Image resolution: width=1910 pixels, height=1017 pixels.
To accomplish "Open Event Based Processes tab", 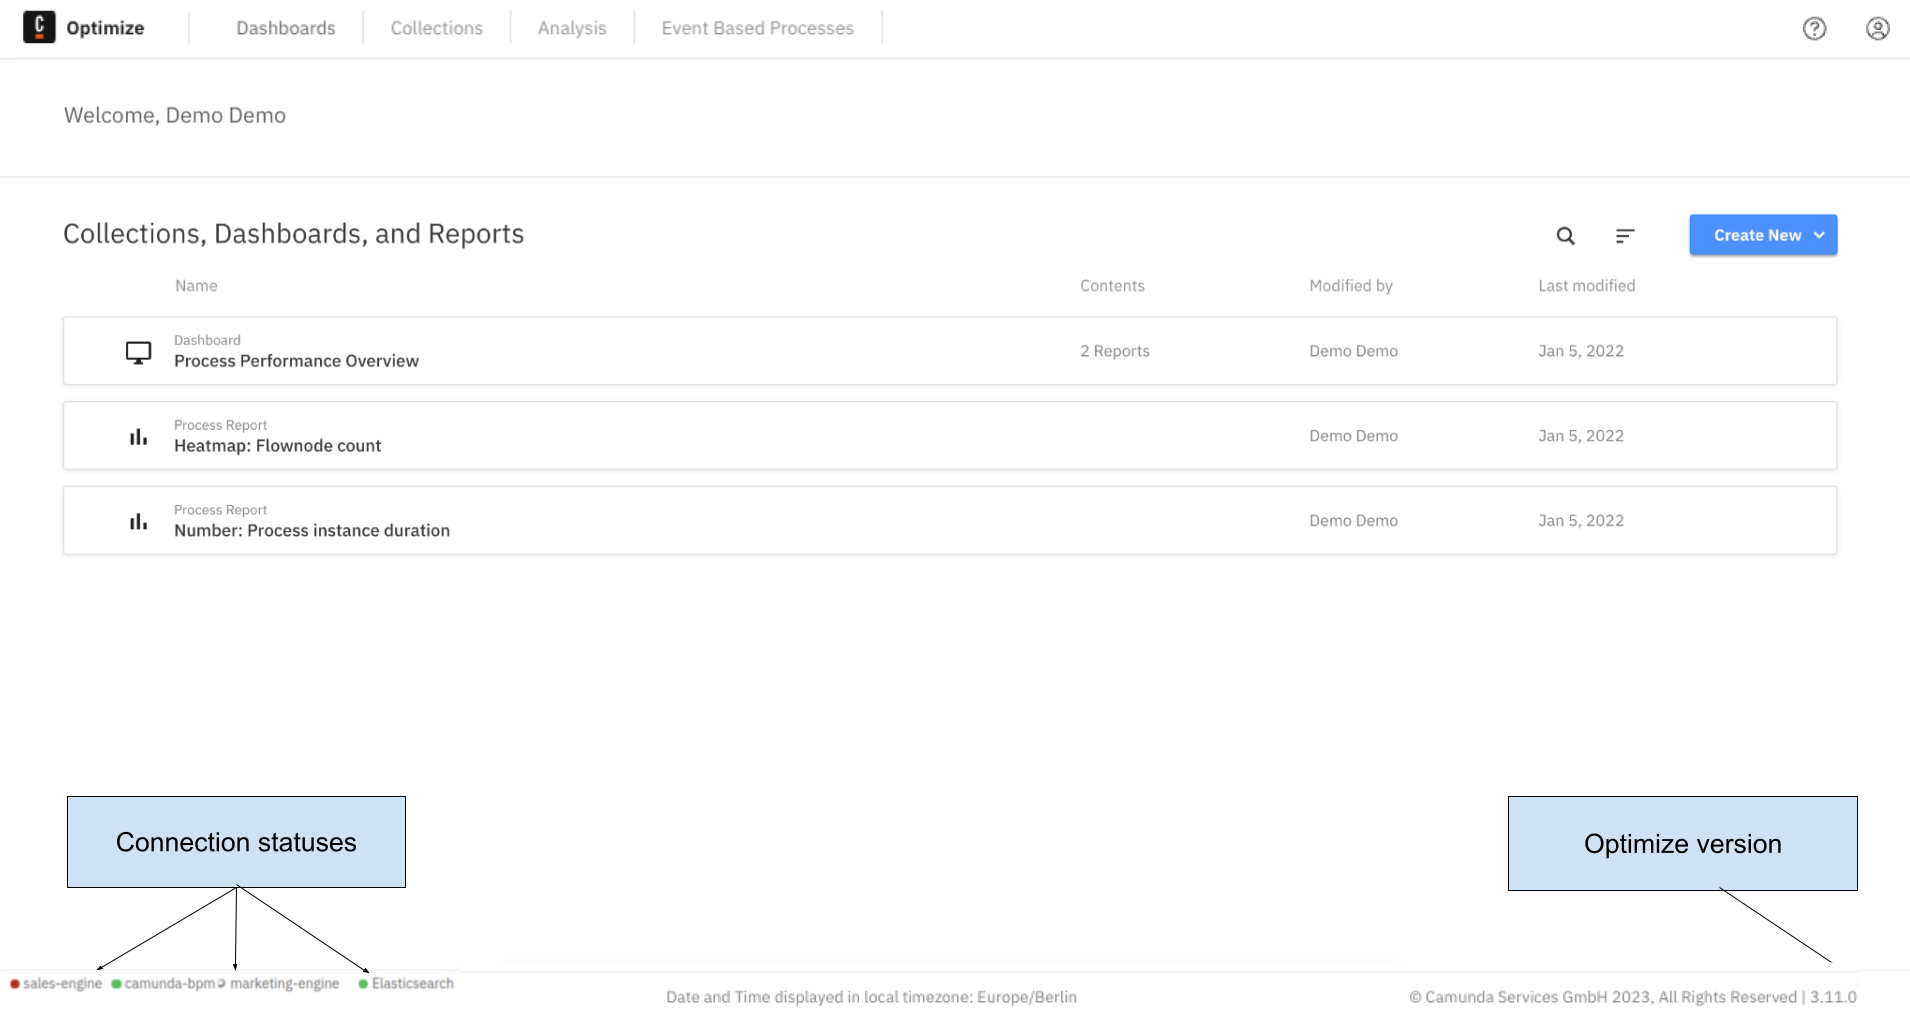I will (x=758, y=28).
